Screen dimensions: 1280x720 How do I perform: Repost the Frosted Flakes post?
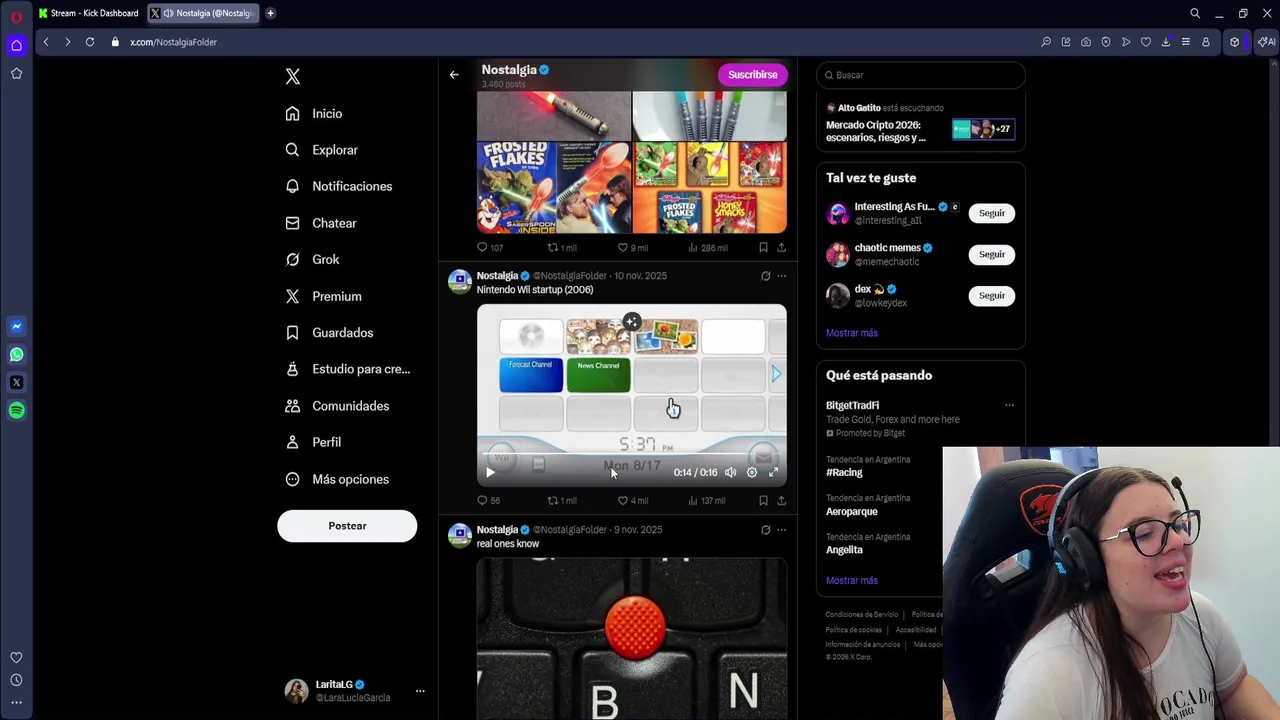pos(561,247)
